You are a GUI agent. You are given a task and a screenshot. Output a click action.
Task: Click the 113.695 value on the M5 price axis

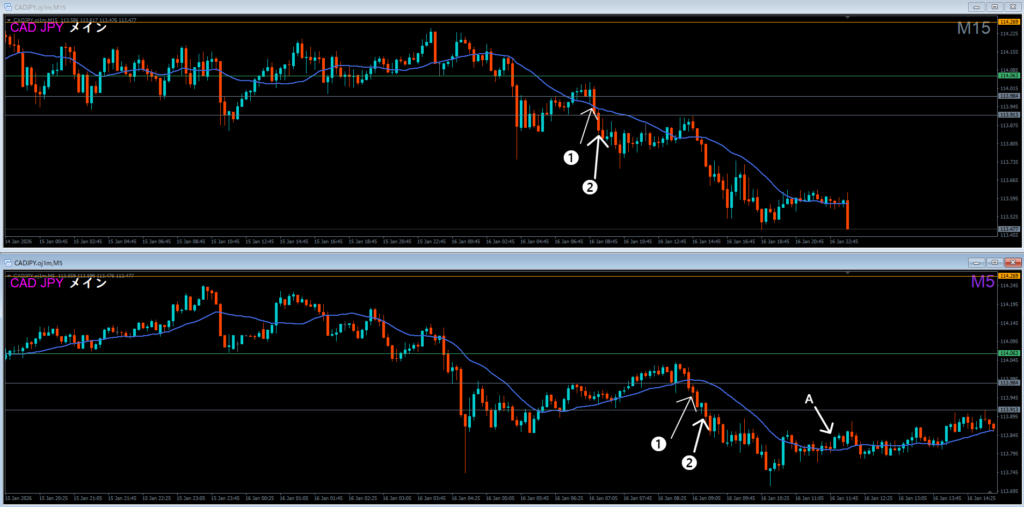(1009, 490)
